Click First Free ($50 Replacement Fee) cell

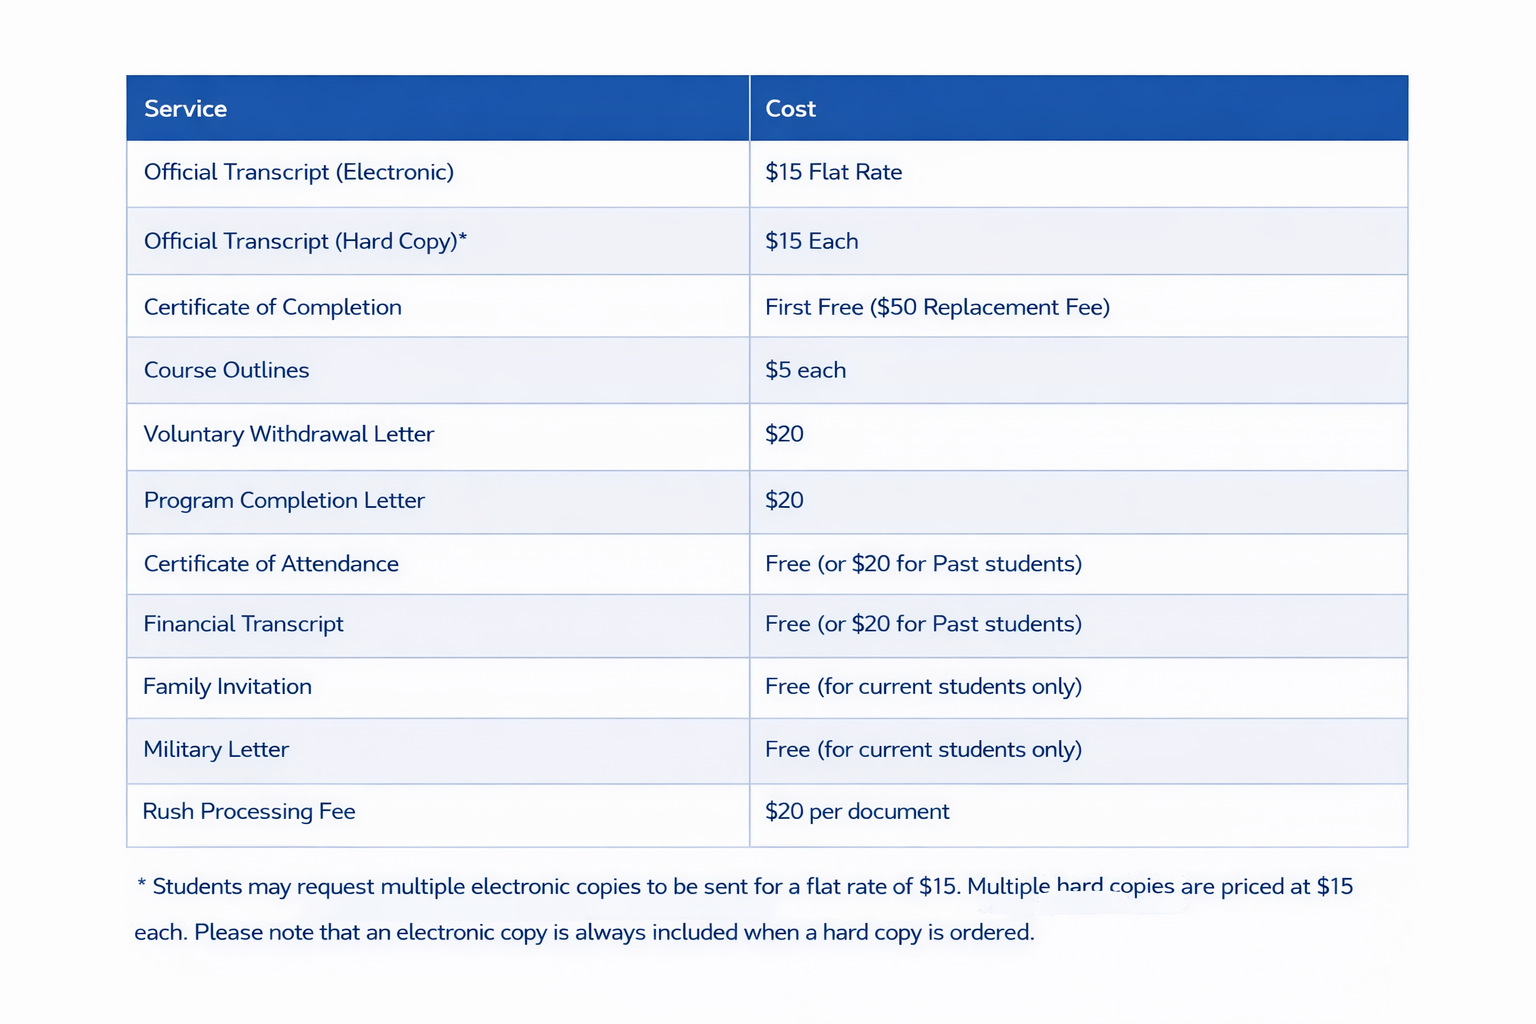tap(937, 307)
